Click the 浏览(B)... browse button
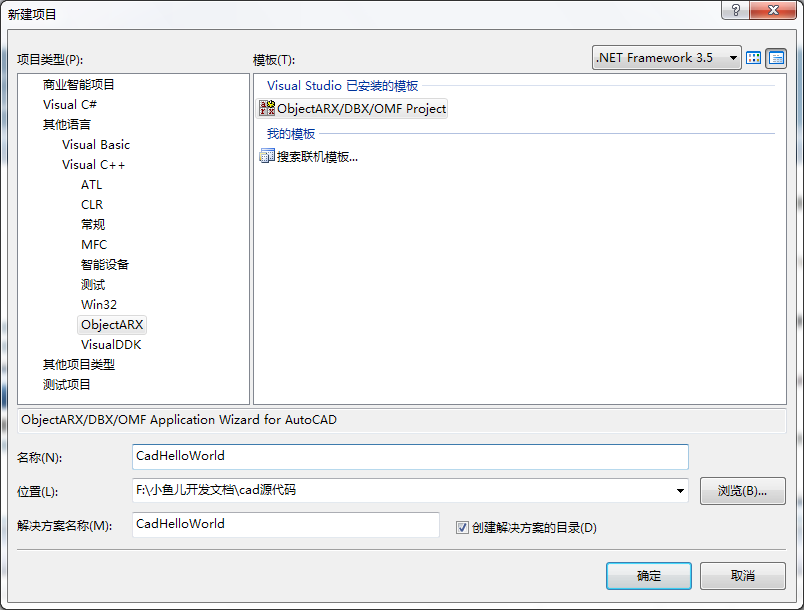Image resolution: width=804 pixels, height=610 pixels. (742, 491)
